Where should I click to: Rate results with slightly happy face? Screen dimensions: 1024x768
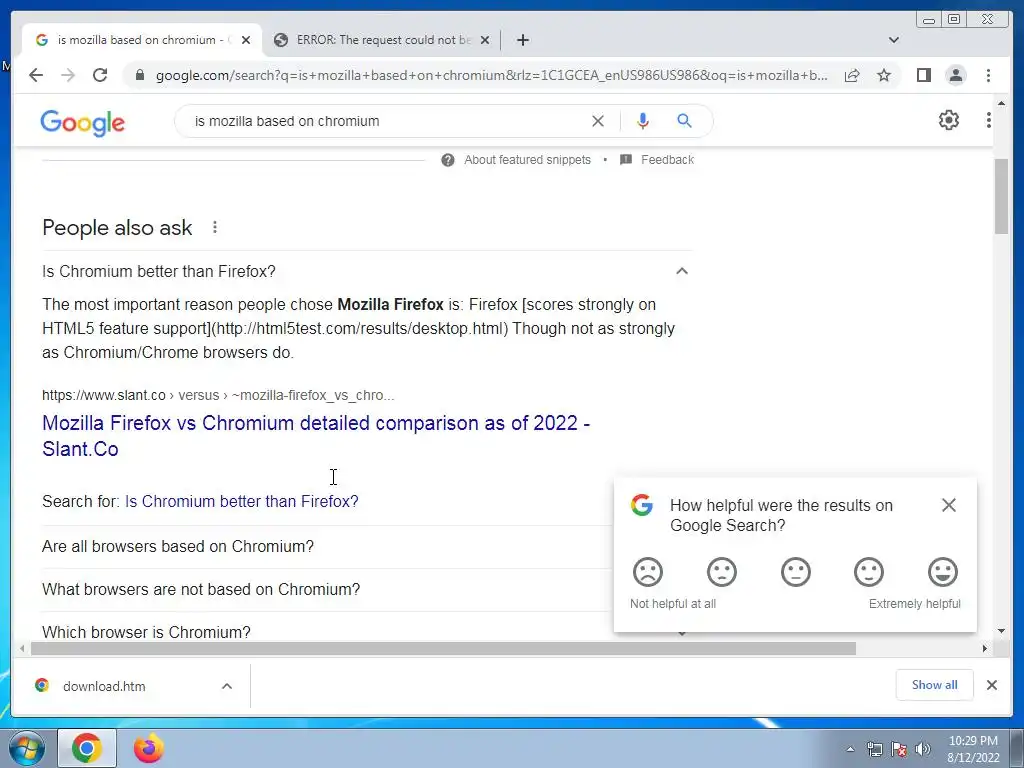[x=869, y=572]
